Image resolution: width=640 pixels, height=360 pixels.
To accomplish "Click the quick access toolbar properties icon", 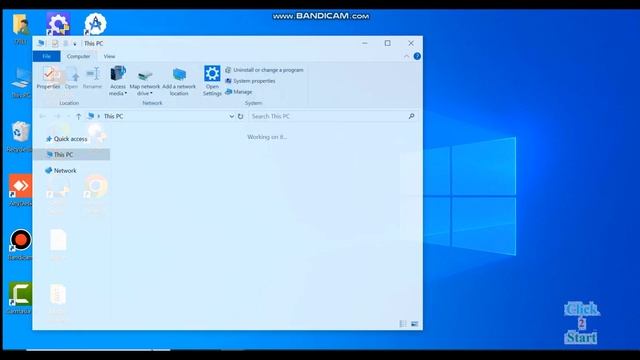I will tap(55, 43).
